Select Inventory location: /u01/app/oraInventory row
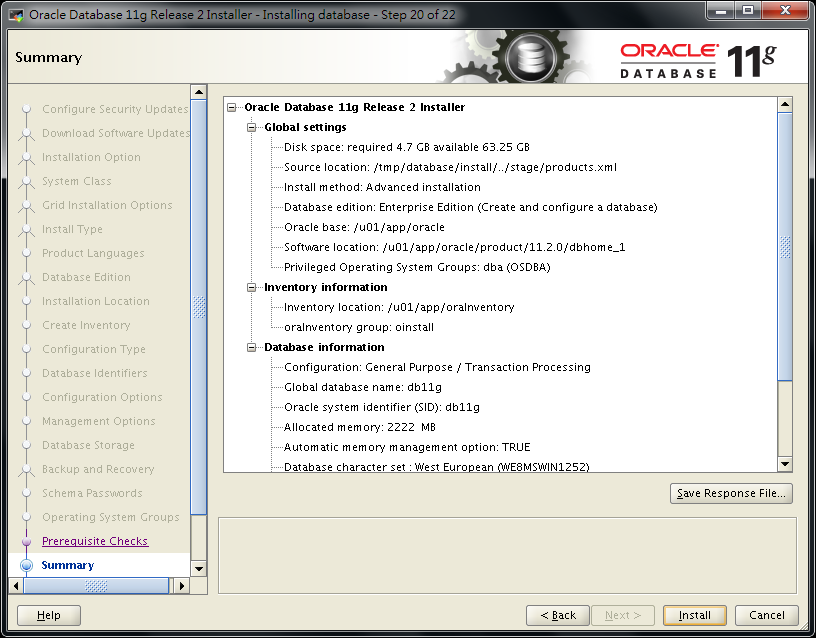 tap(399, 307)
